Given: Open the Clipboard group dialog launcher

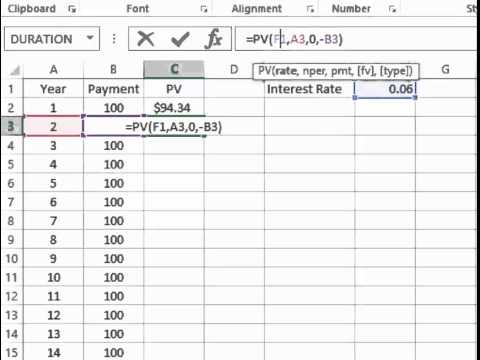Looking at the screenshot, I should point(72,9).
